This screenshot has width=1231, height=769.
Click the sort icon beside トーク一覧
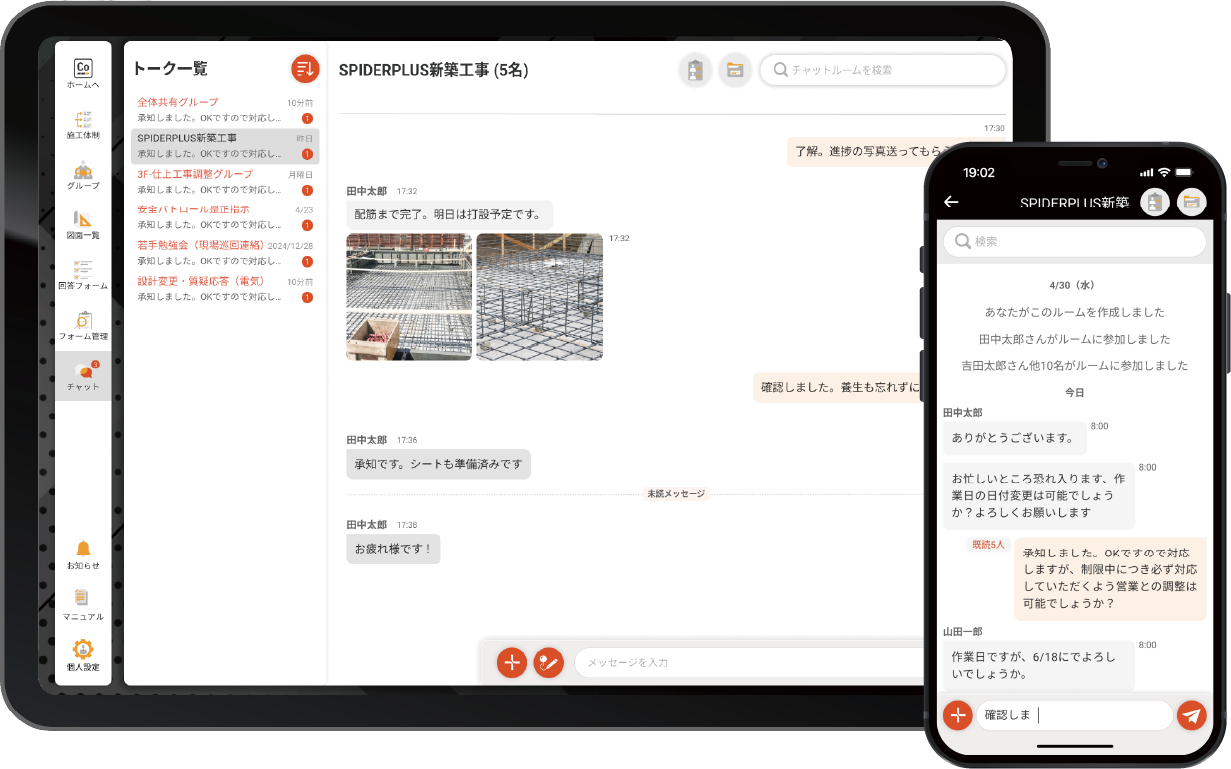click(x=305, y=68)
